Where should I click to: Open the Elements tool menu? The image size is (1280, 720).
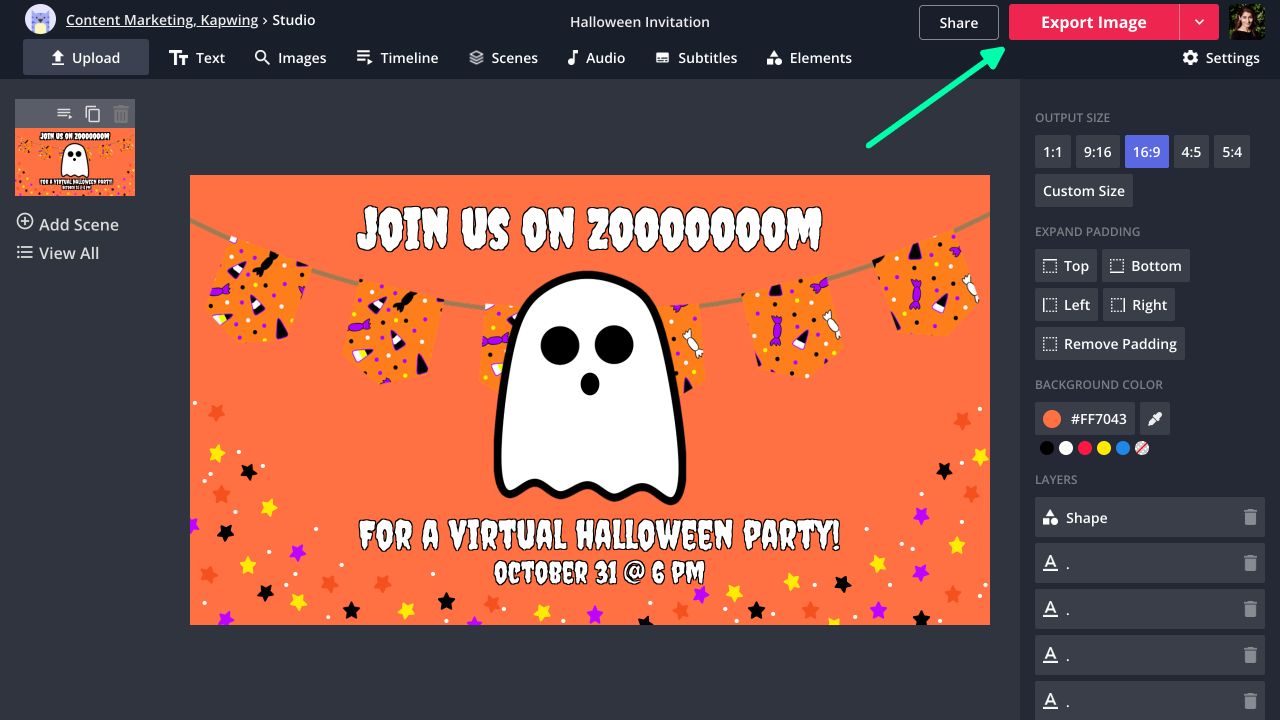(x=808, y=58)
